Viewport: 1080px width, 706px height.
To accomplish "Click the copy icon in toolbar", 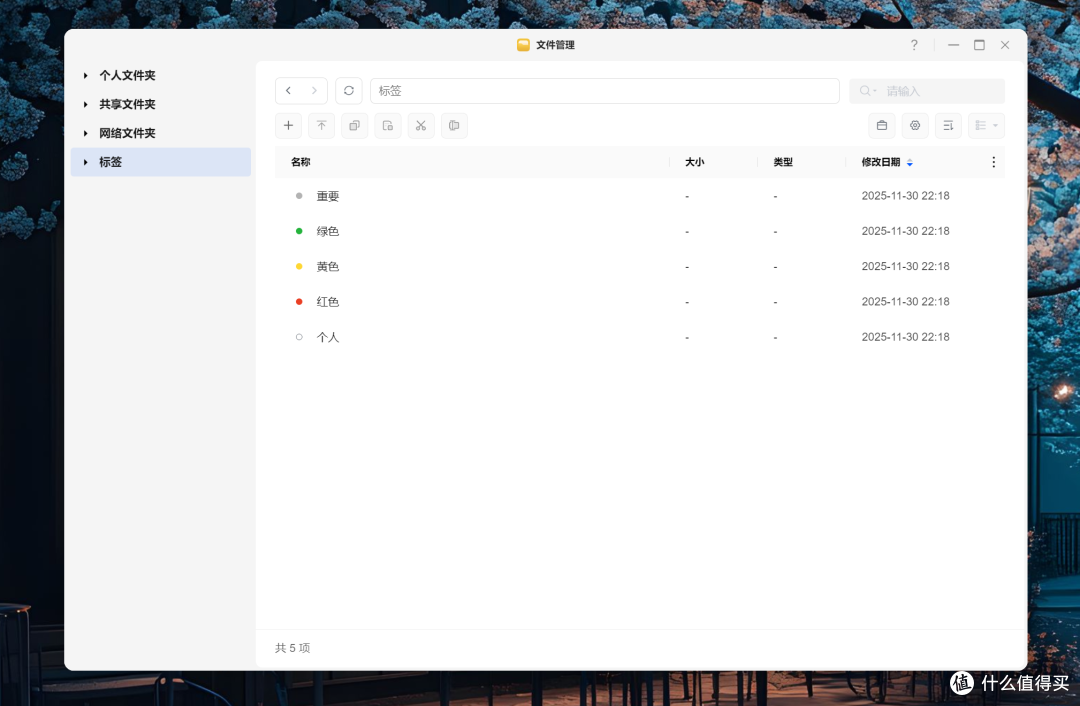I will (x=355, y=125).
